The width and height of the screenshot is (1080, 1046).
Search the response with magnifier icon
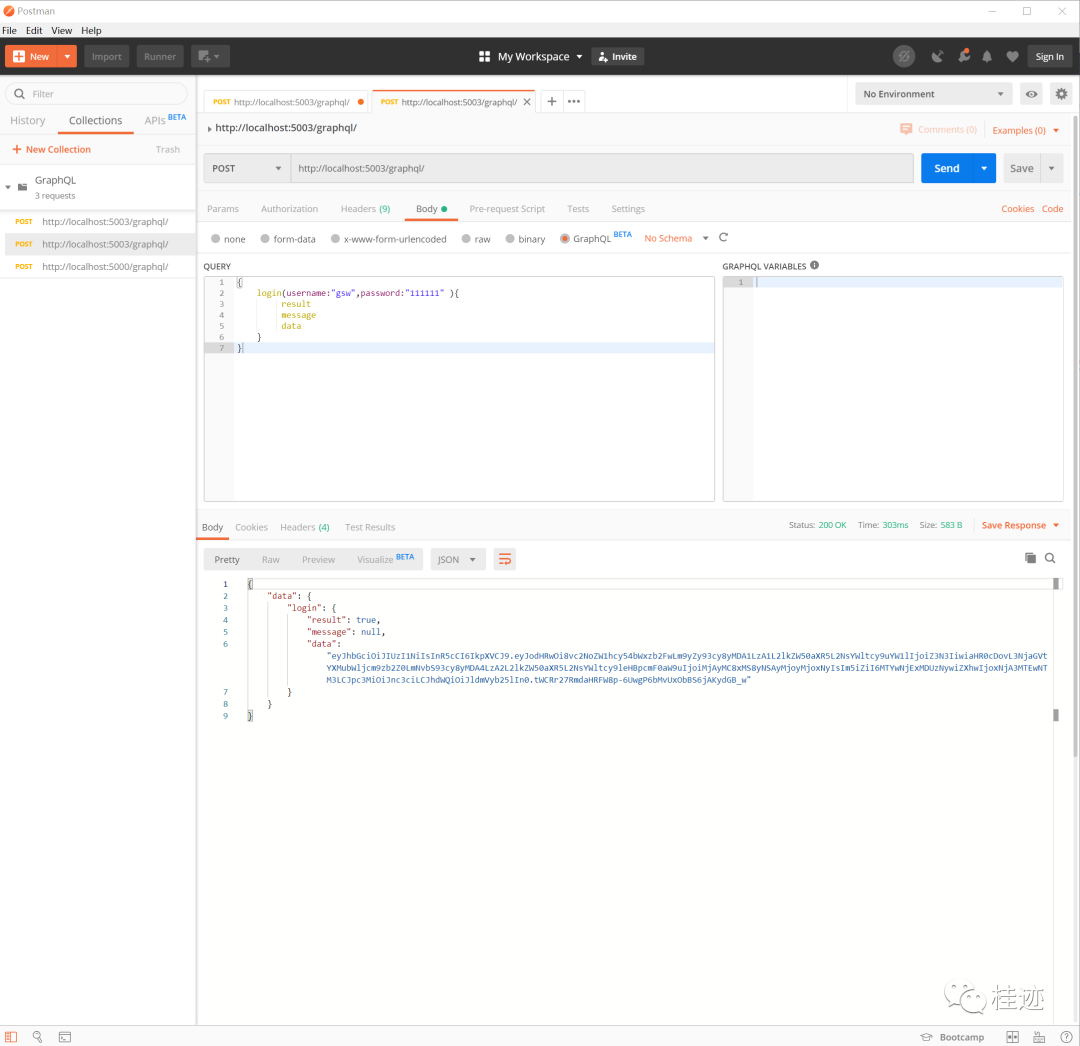1050,558
